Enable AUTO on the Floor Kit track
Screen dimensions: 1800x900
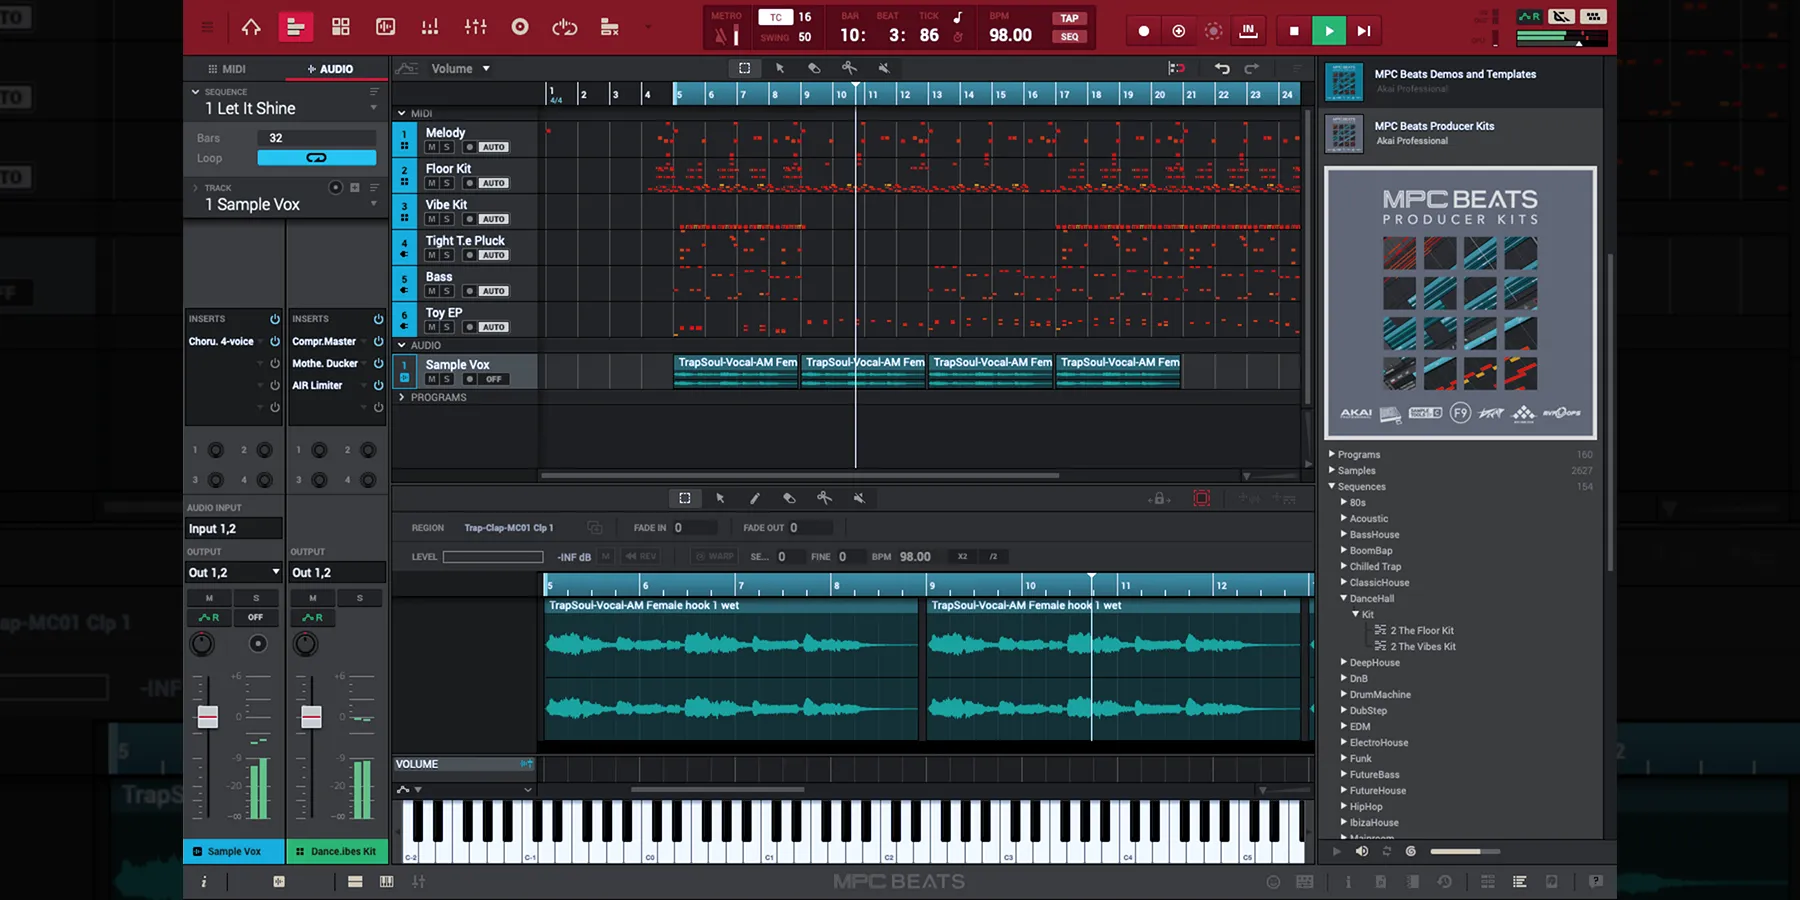coord(495,182)
